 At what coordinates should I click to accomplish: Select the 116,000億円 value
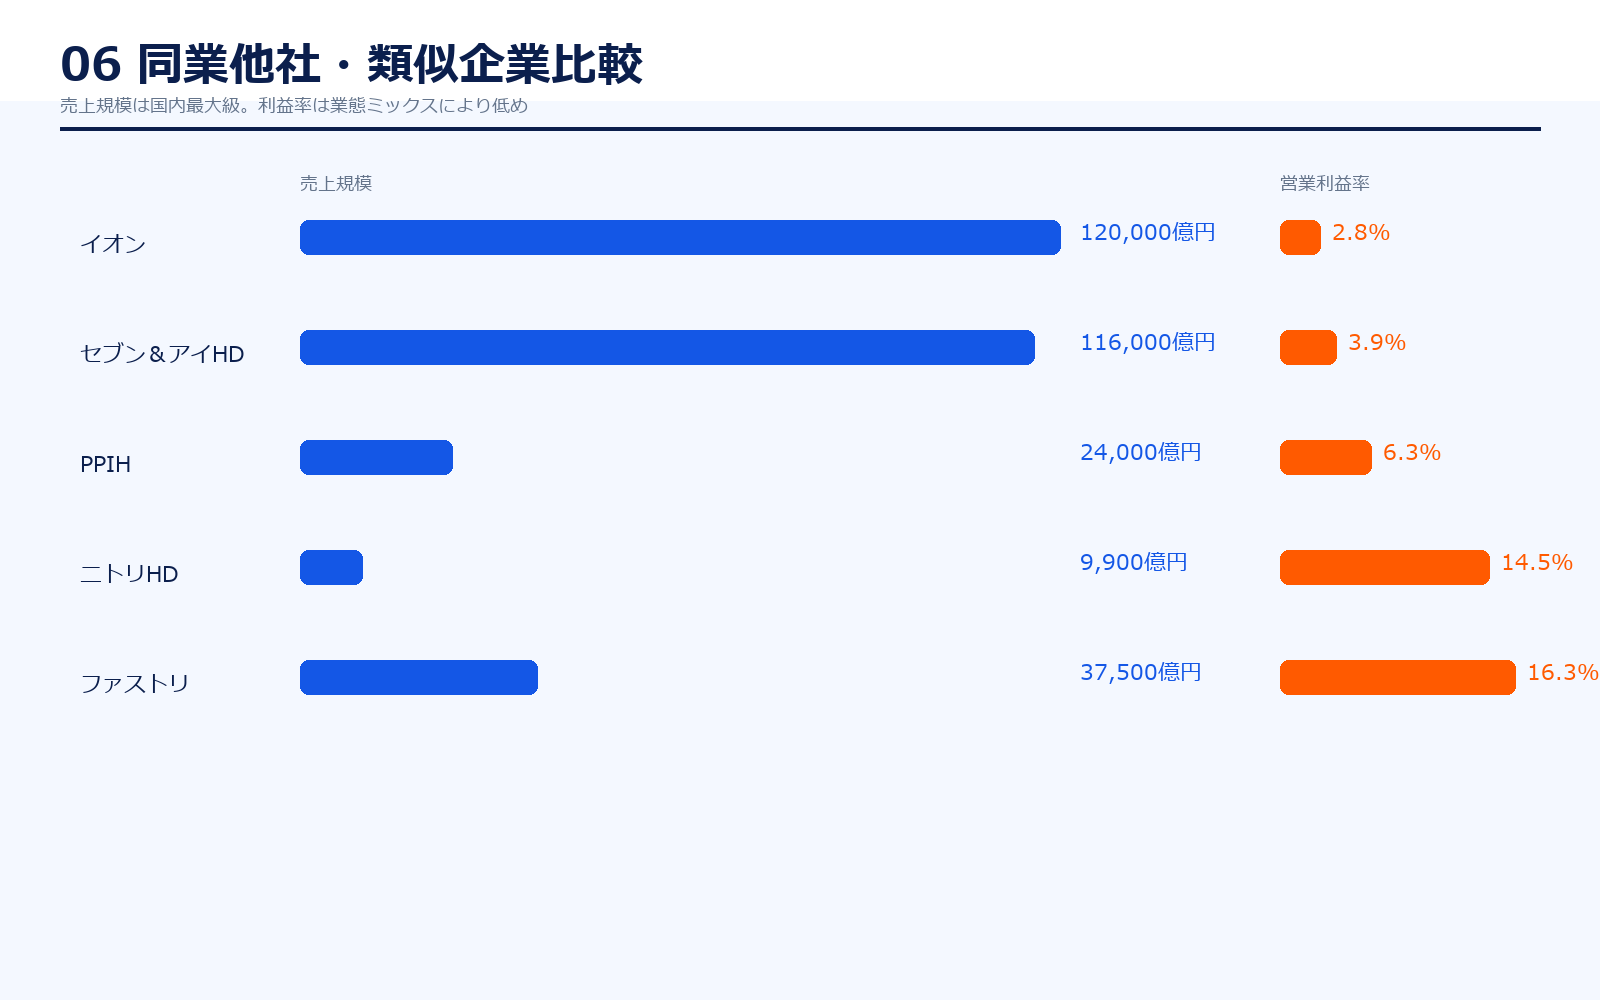pyautogui.click(x=1148, y=342)
